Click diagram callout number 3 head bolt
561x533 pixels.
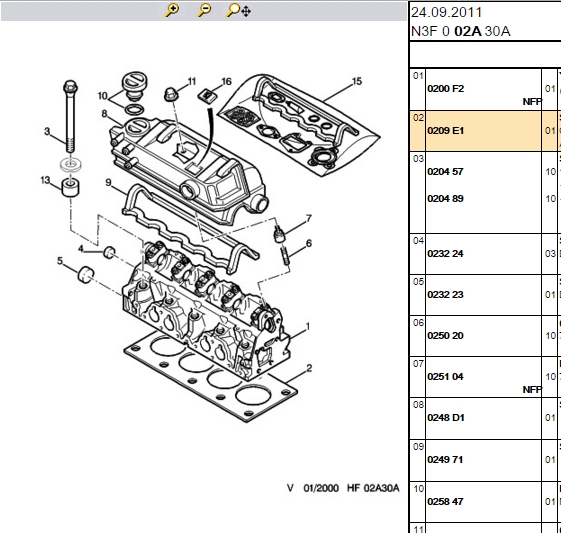[x=47, y=132]
